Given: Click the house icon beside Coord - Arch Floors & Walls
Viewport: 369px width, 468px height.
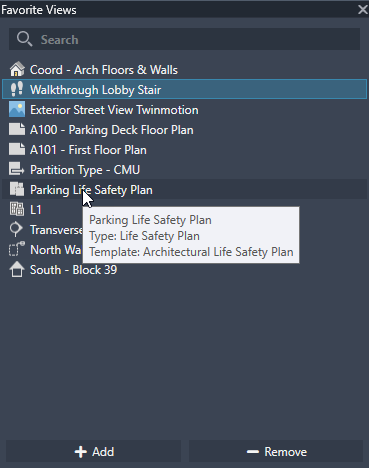Looking at the screenshot, I should (17, 69).
